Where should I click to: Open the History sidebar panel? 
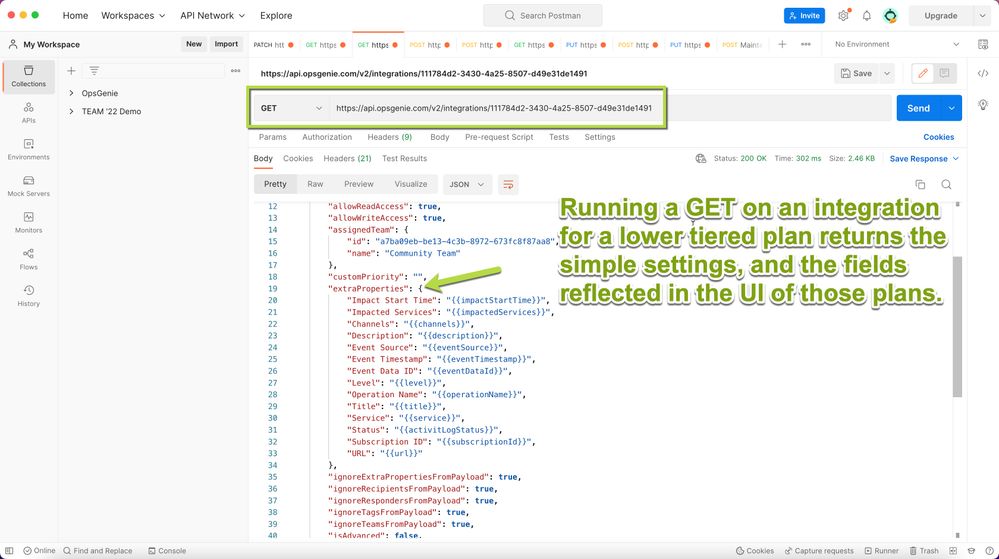pos(29,296)
